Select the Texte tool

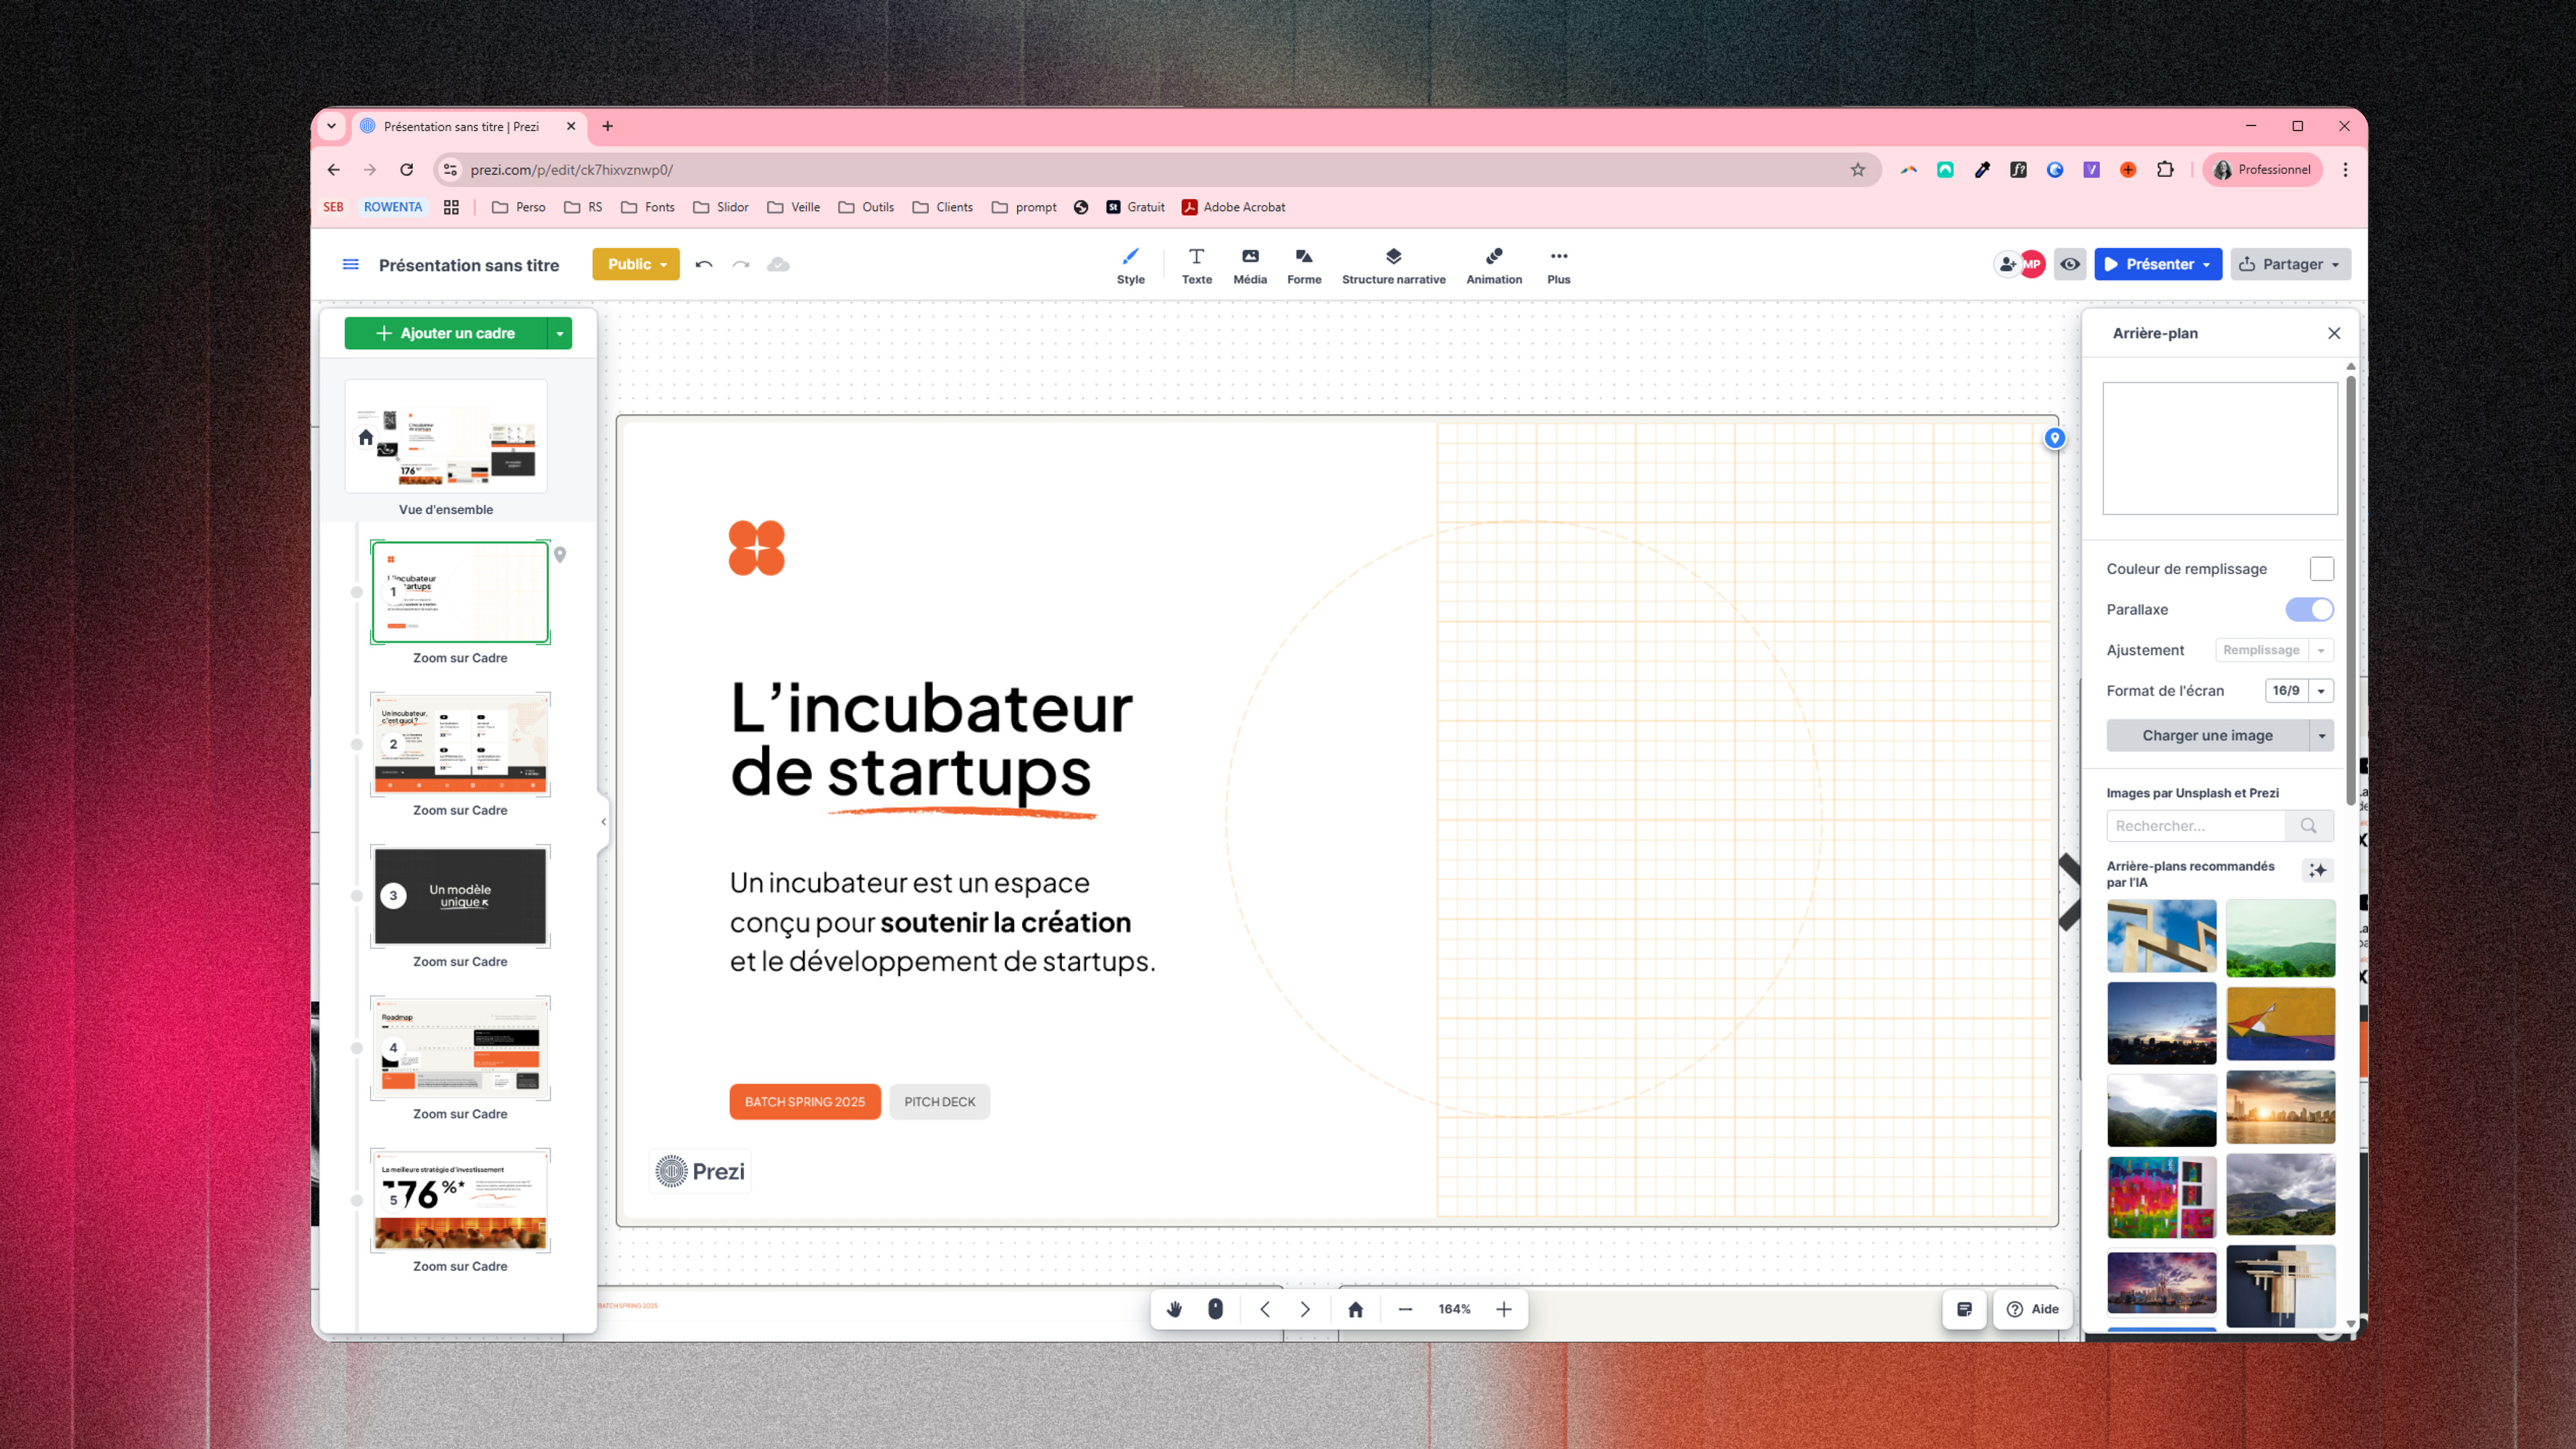click(x=1196, y=265)
